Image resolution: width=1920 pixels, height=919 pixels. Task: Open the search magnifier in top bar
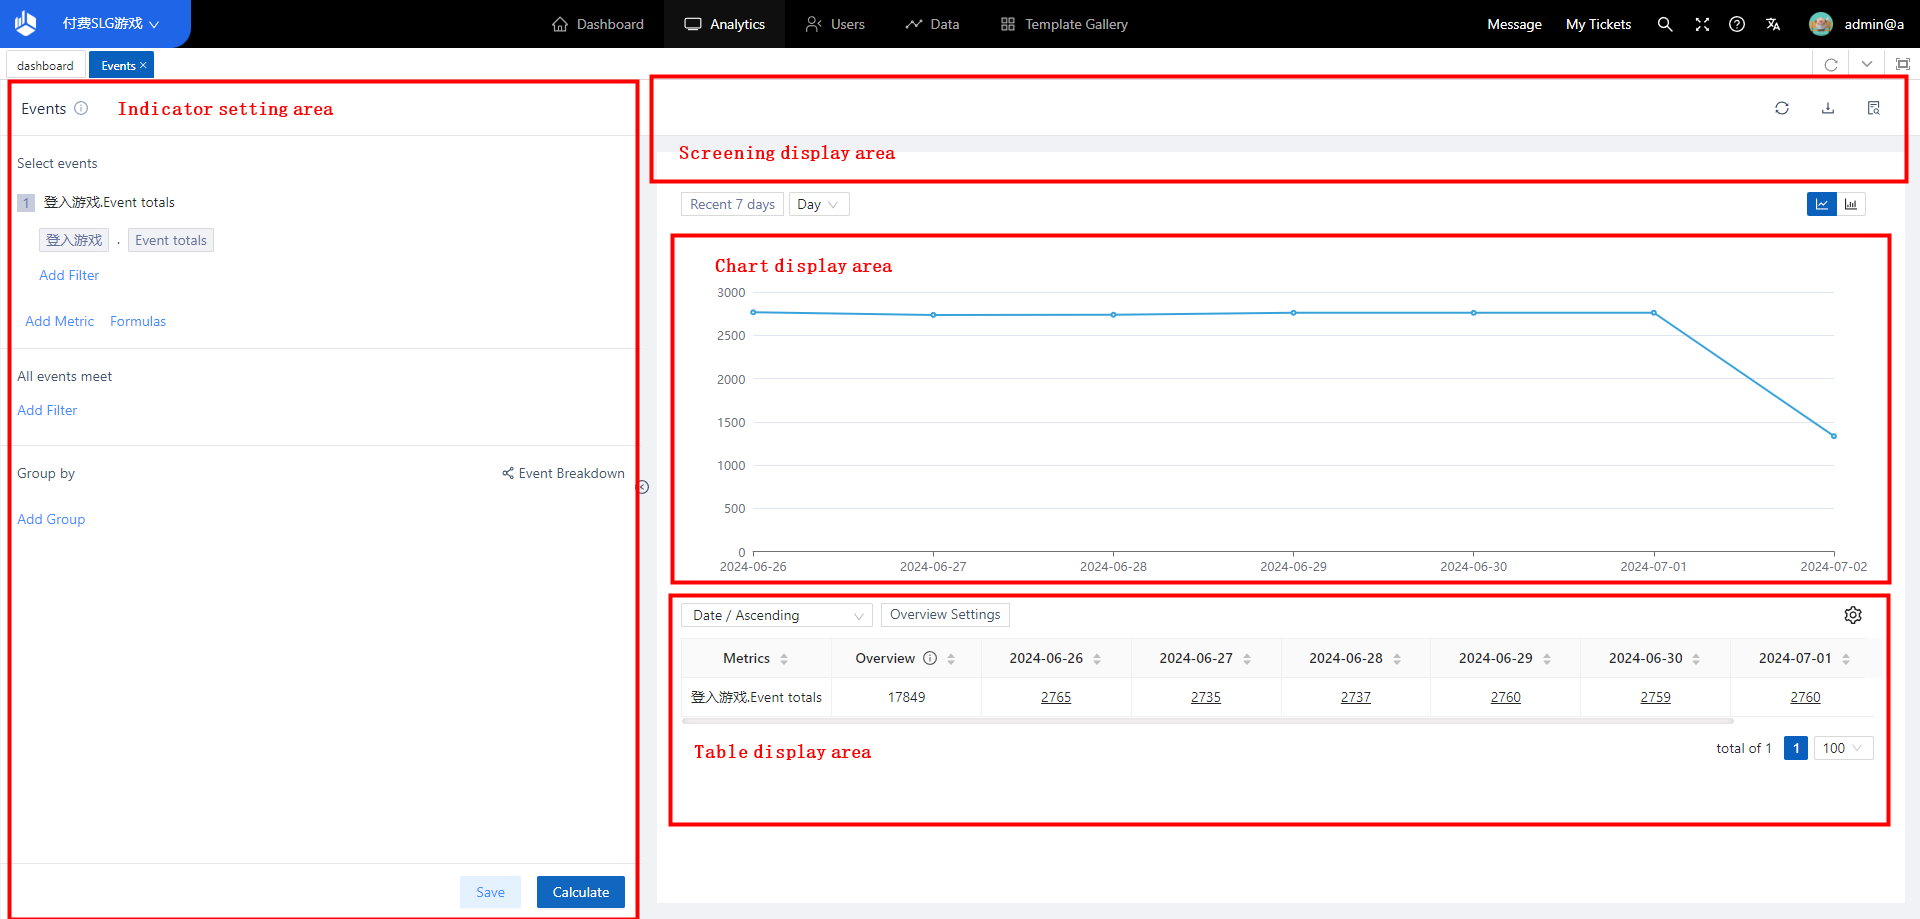(x=1664, y=24)
